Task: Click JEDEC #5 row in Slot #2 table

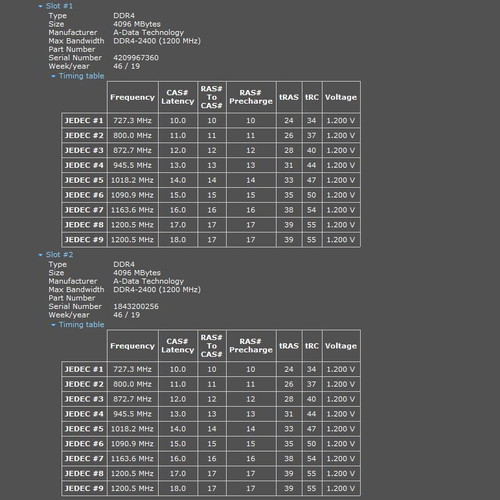Action: pos(211,429)
